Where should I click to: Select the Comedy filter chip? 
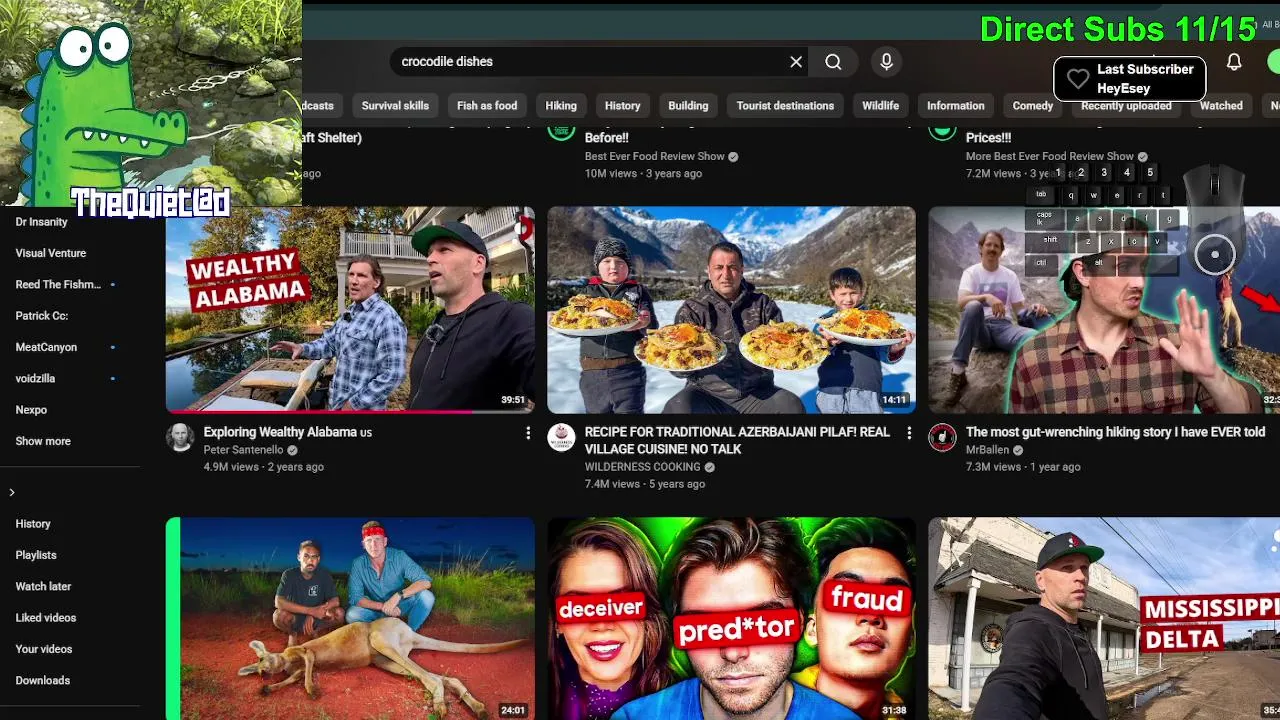coord(1032,106)
